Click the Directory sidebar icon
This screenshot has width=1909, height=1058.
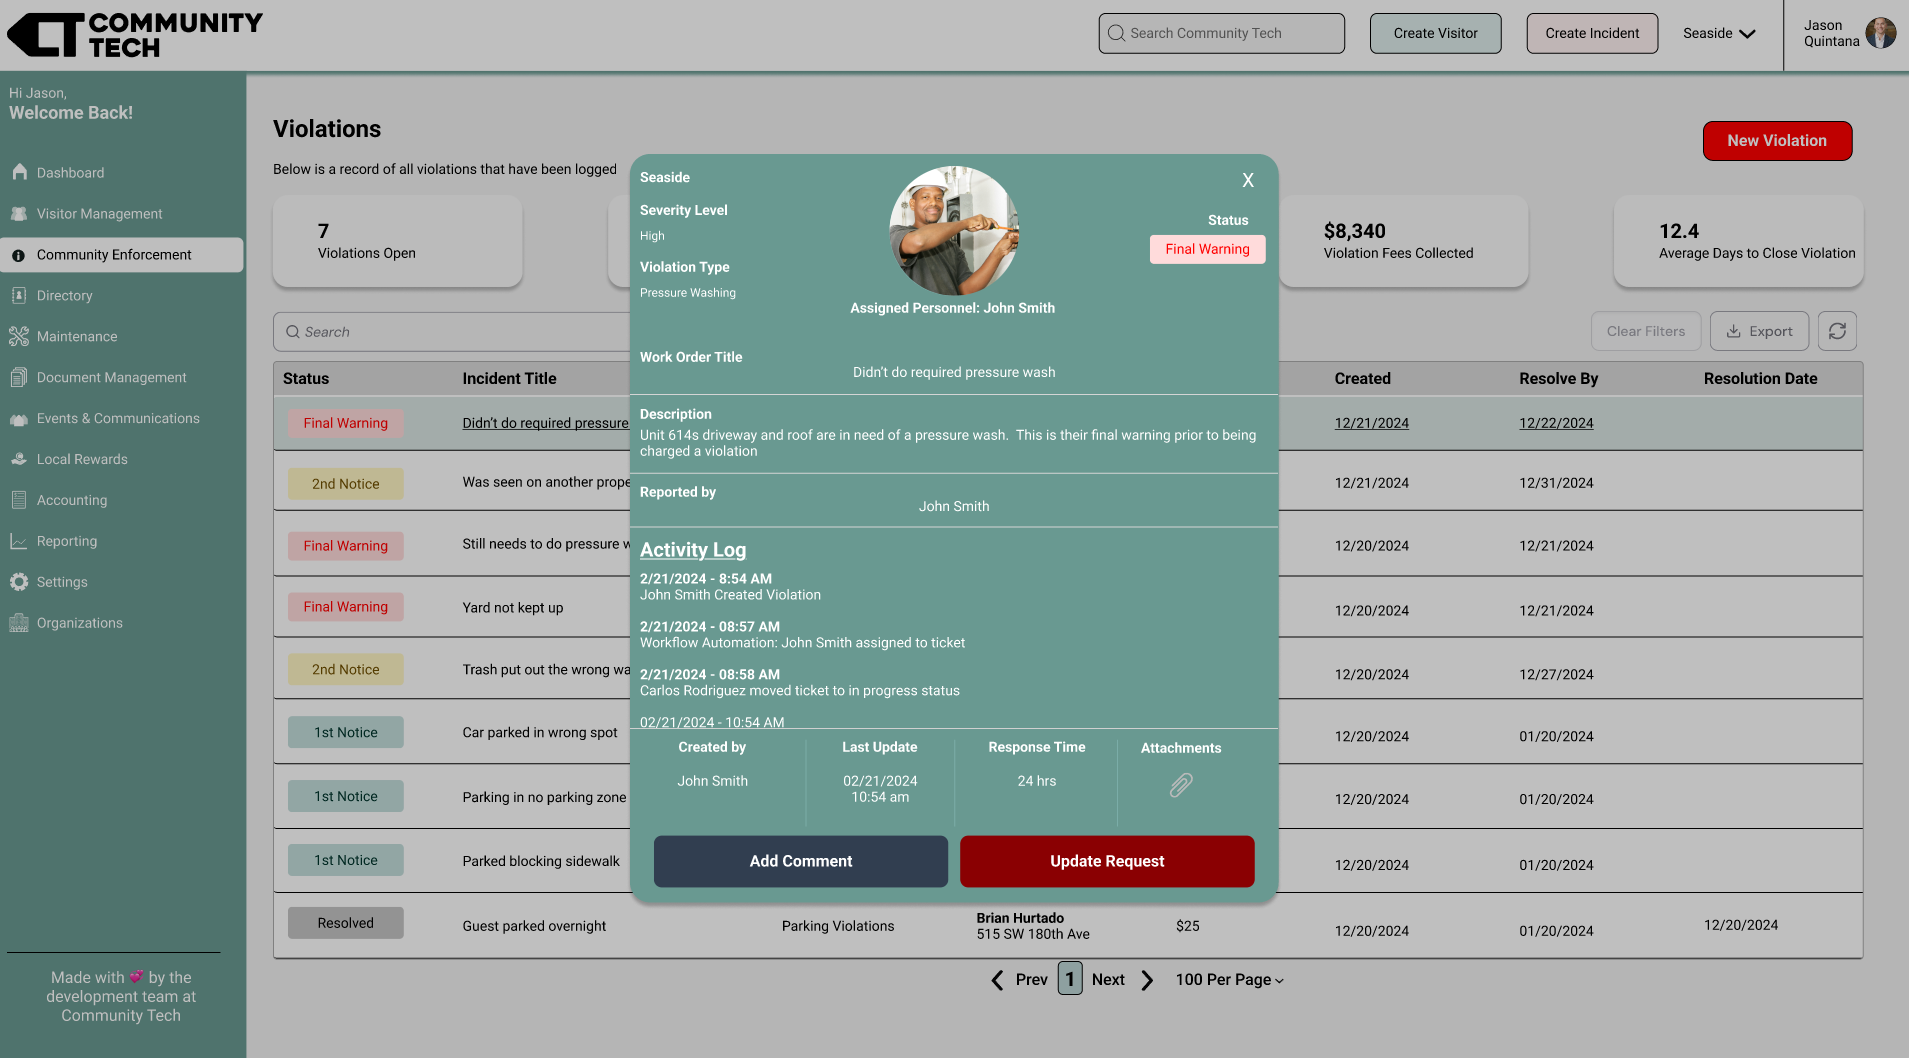[x=19, y=295]
